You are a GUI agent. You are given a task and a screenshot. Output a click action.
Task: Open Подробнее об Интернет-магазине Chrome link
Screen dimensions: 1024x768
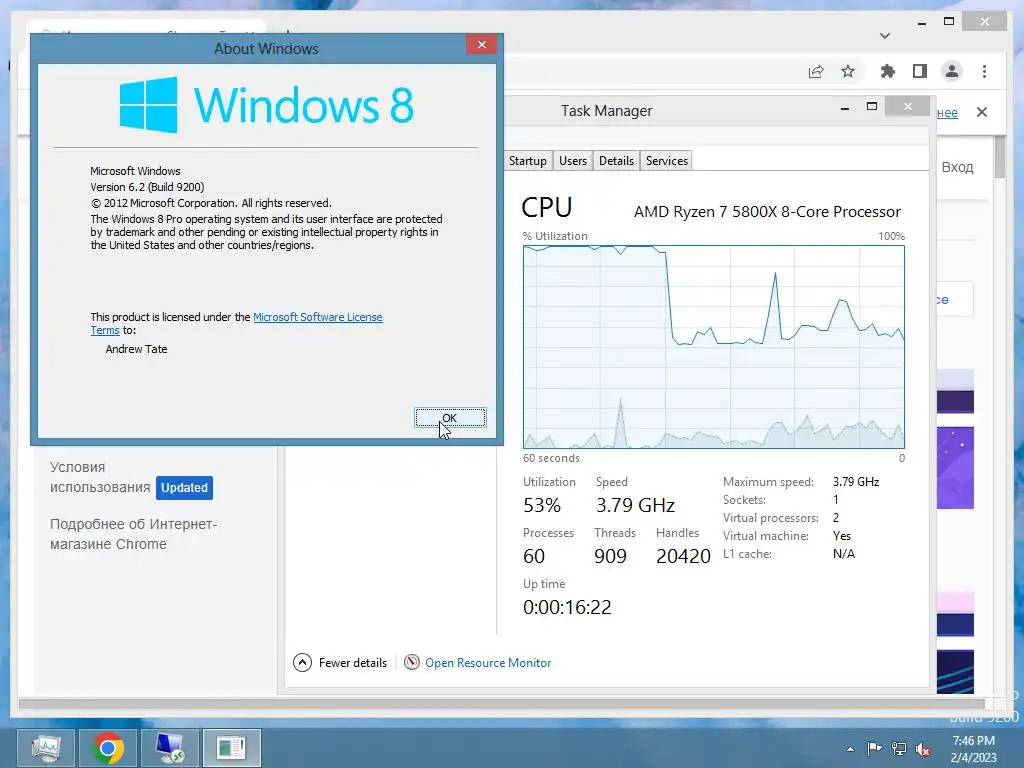click(x=134, y=534)
